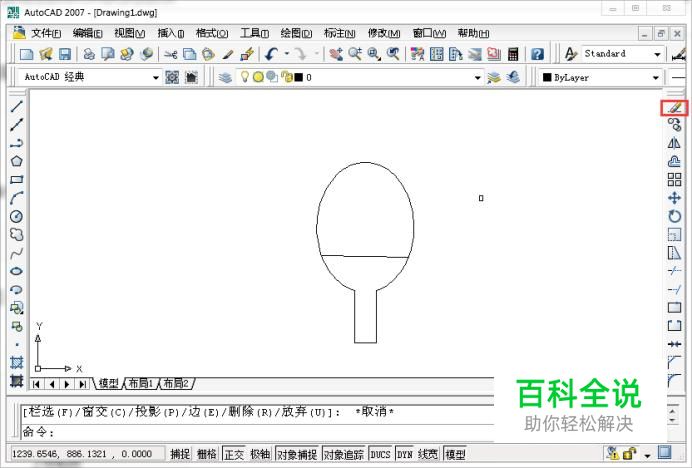Toggle DYN dynamic input
This screenshot has height=468, width=692.
(x=405, y=454)
